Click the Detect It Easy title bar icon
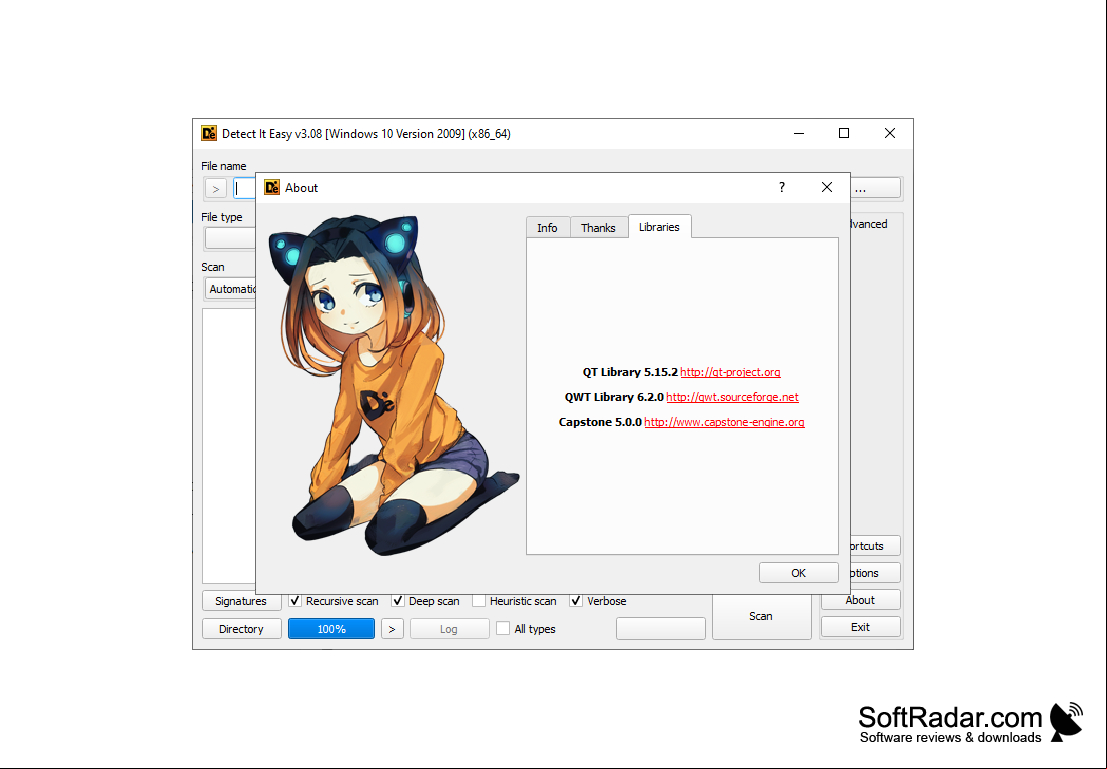Screen dimensions: 1107x769 [209, 133]
